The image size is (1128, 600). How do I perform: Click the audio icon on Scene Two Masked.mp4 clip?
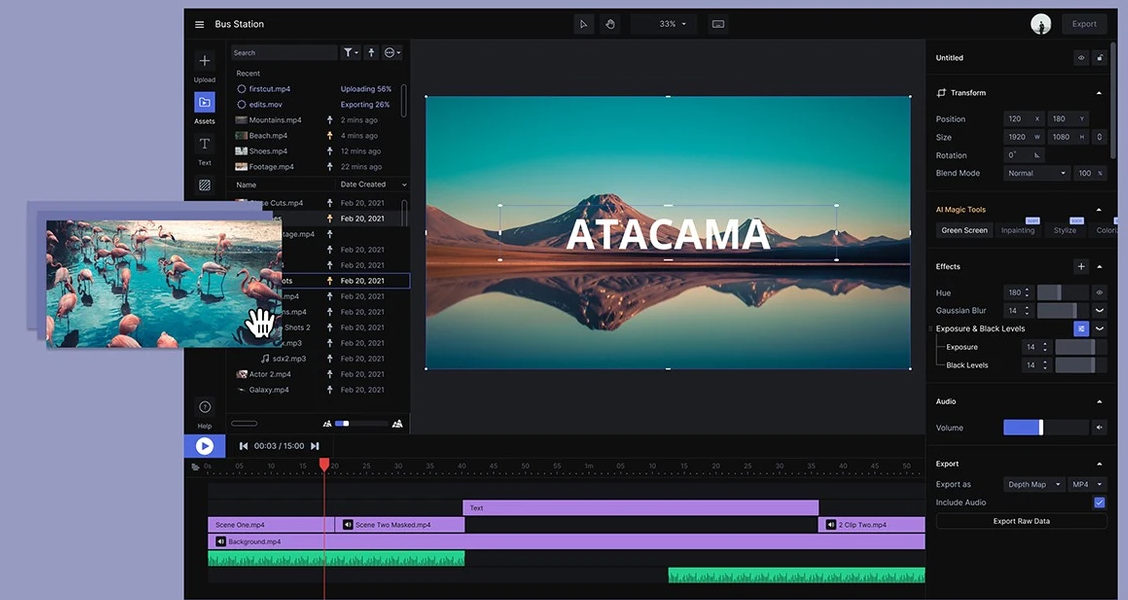(x=347, y=524)
